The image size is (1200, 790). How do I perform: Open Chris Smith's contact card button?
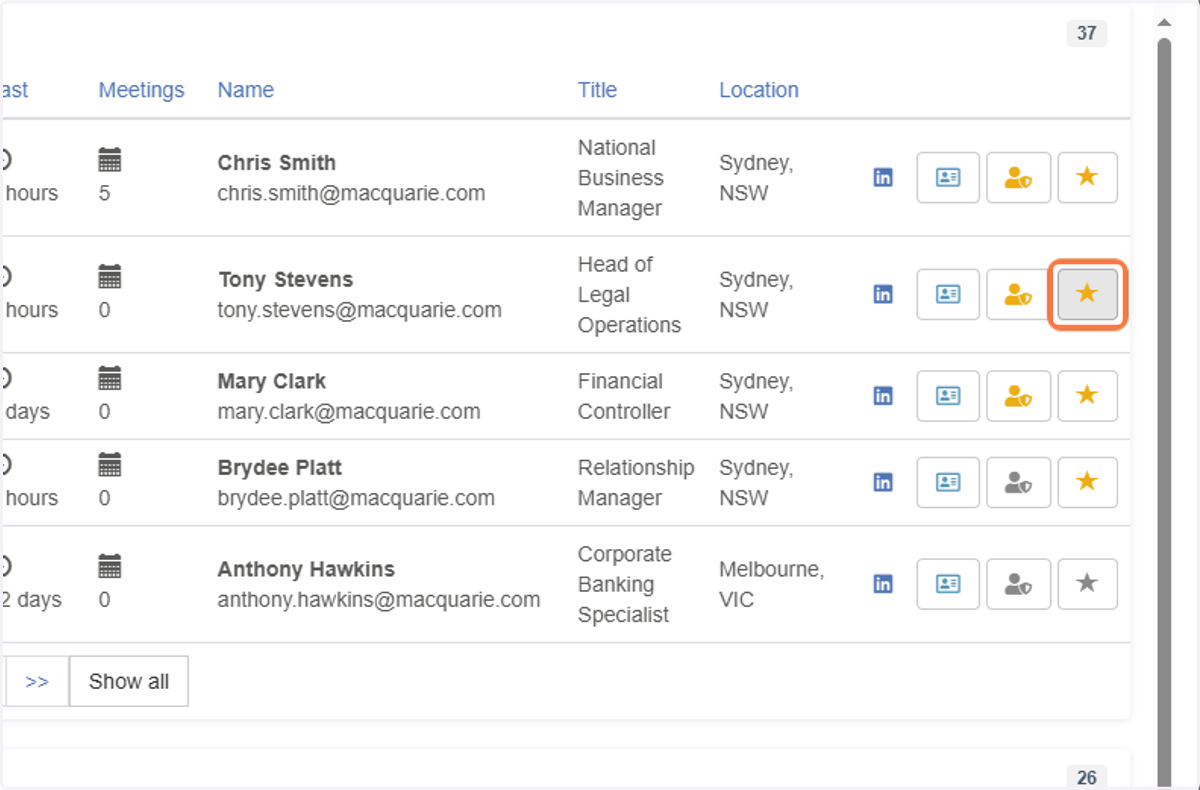[948, 178]
